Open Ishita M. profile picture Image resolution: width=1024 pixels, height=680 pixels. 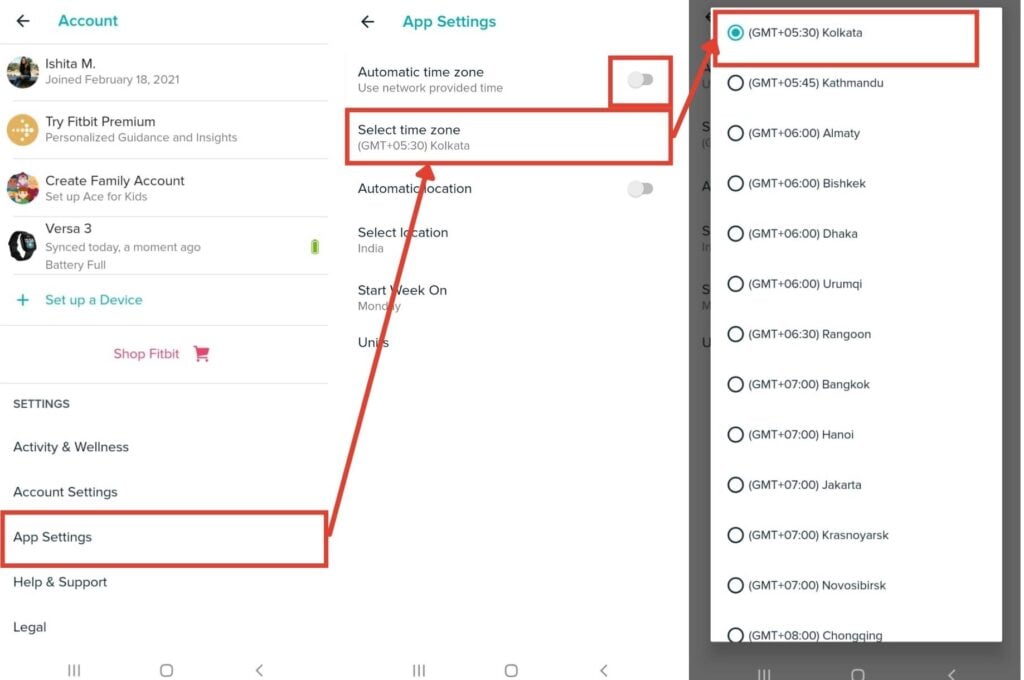pos(23,72)
